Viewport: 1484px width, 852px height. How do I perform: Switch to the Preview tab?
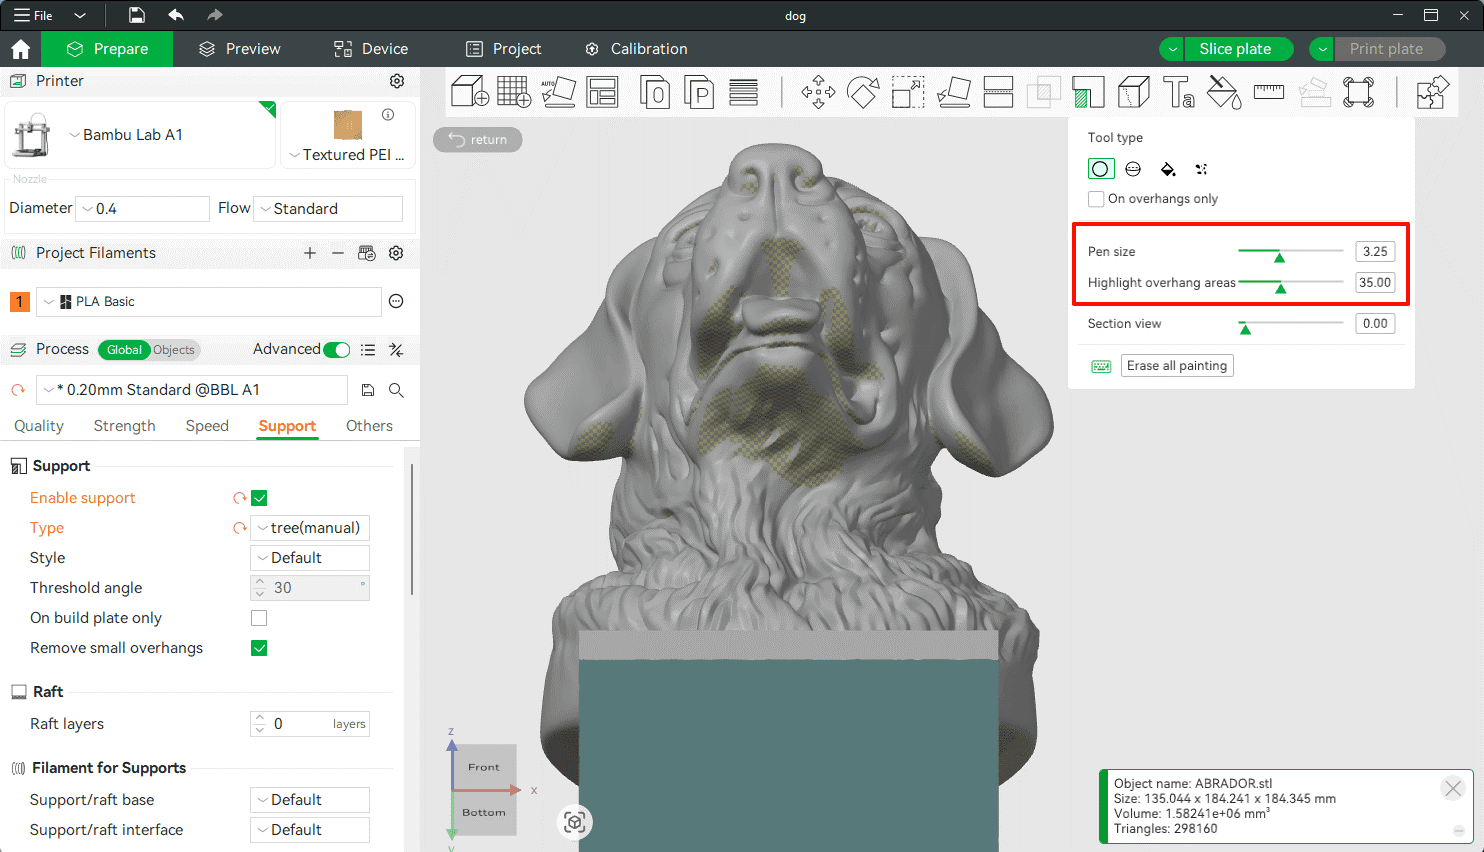click(x=240, y=49)
